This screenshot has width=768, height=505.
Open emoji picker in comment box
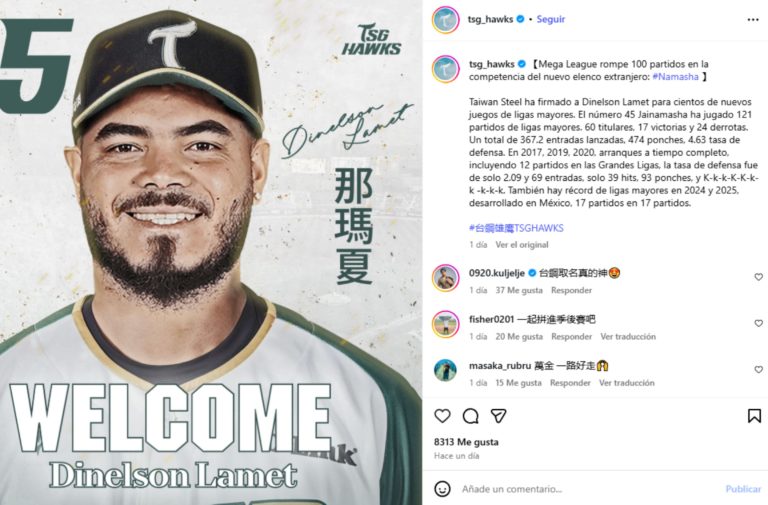coord(442,488)
